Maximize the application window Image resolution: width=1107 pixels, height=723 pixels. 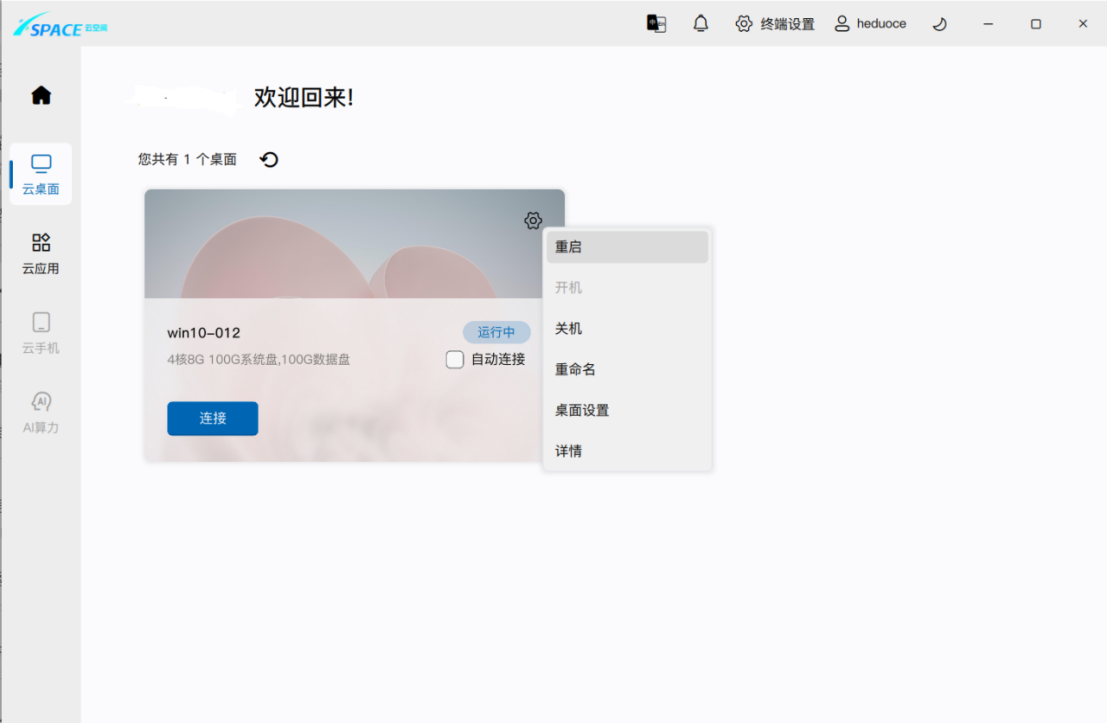click(x=1036, y=24)
